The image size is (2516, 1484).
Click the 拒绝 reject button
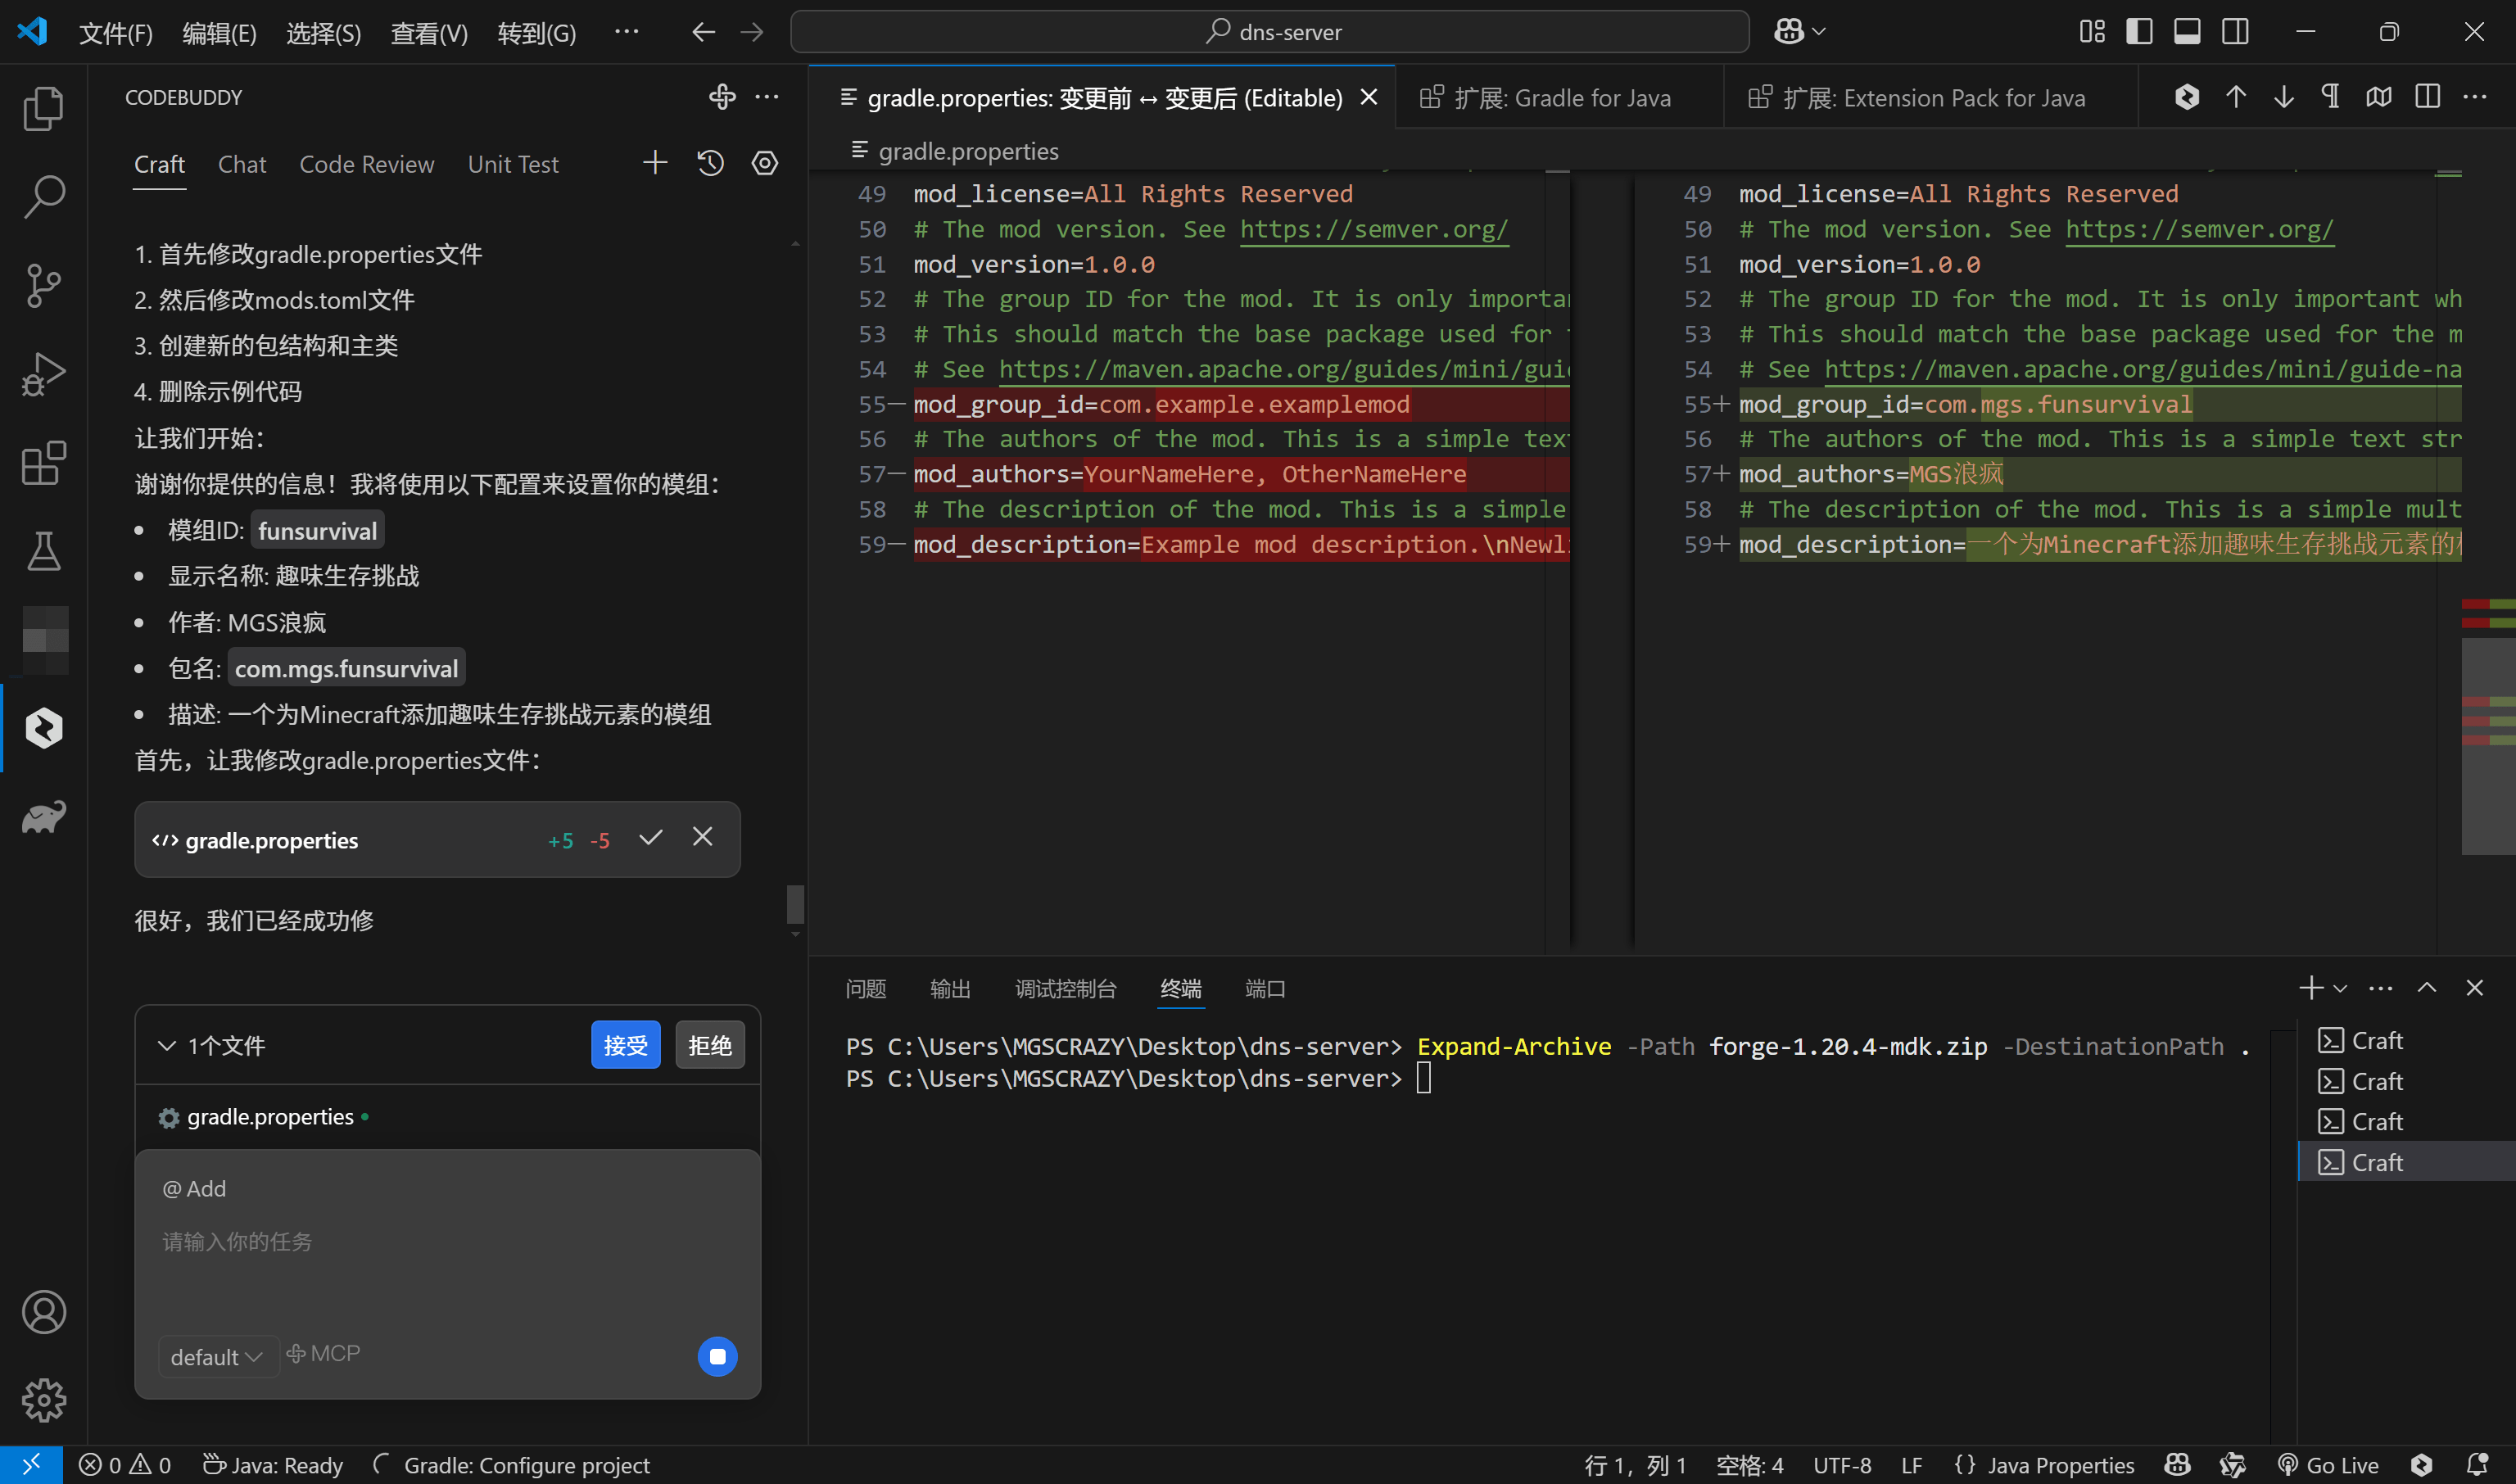tap(709, 1045)
